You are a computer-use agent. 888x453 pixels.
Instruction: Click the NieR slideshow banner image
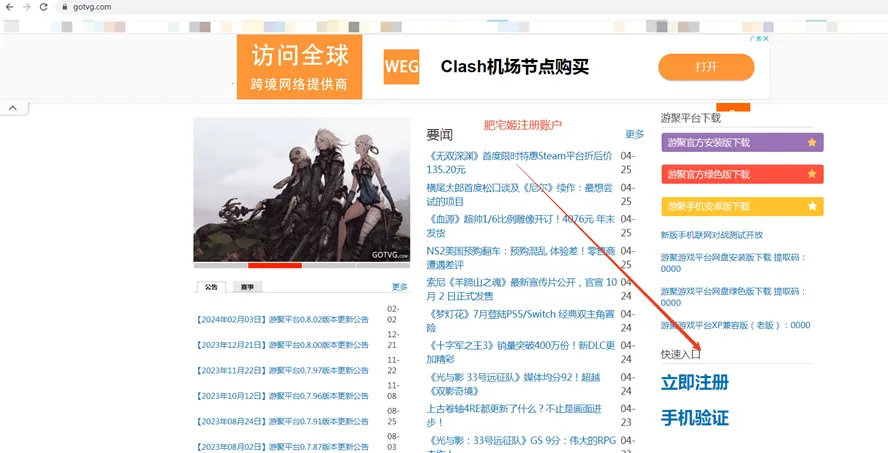click(x=302, y=190)
